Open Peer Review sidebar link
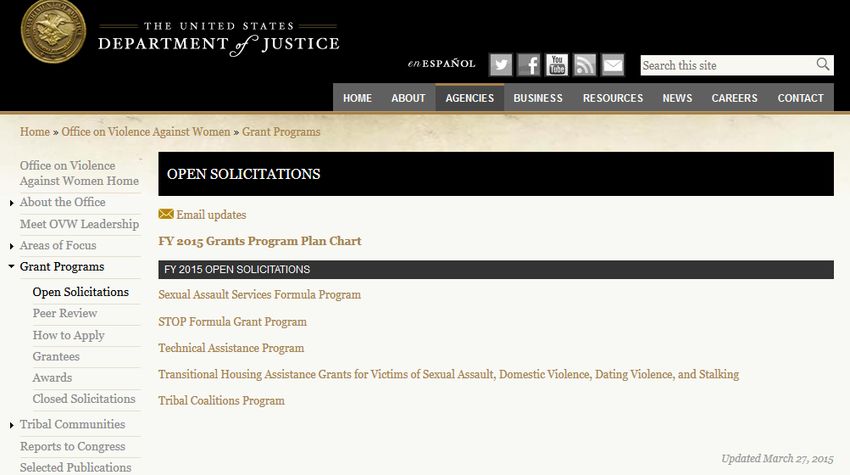 click(x=65, y=313)
